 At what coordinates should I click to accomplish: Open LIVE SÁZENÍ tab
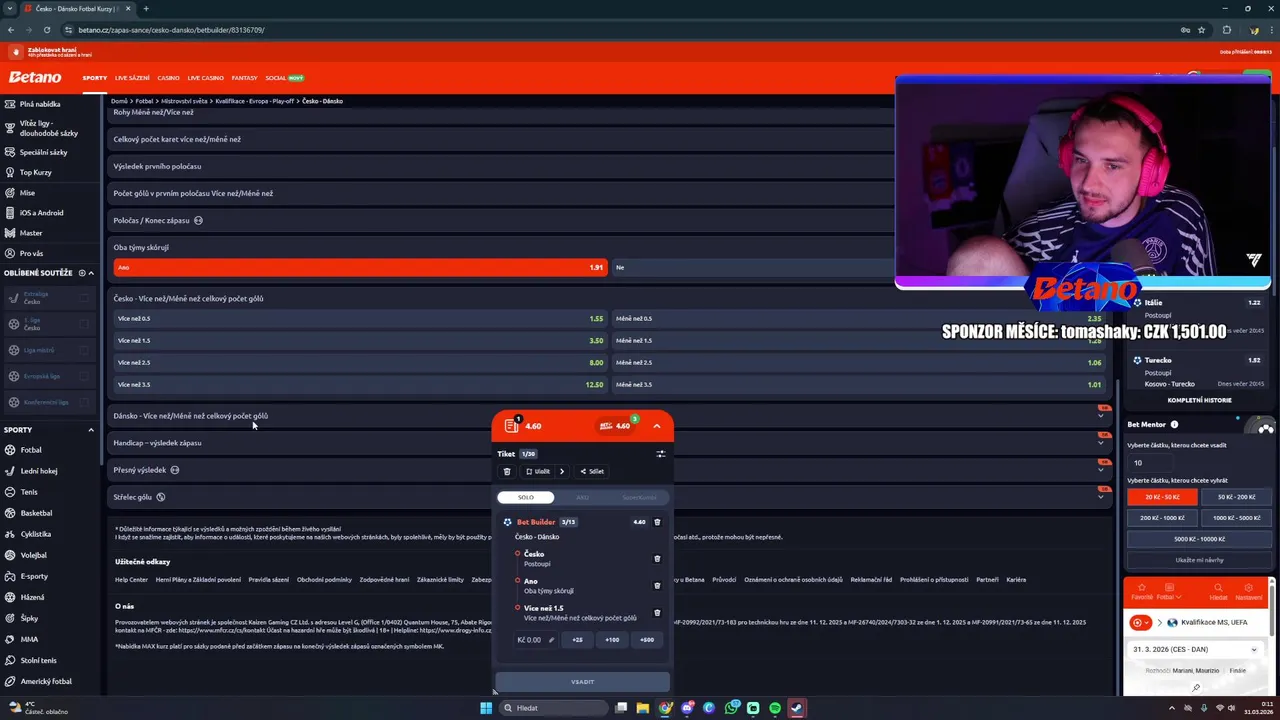(x=132, y=78)
